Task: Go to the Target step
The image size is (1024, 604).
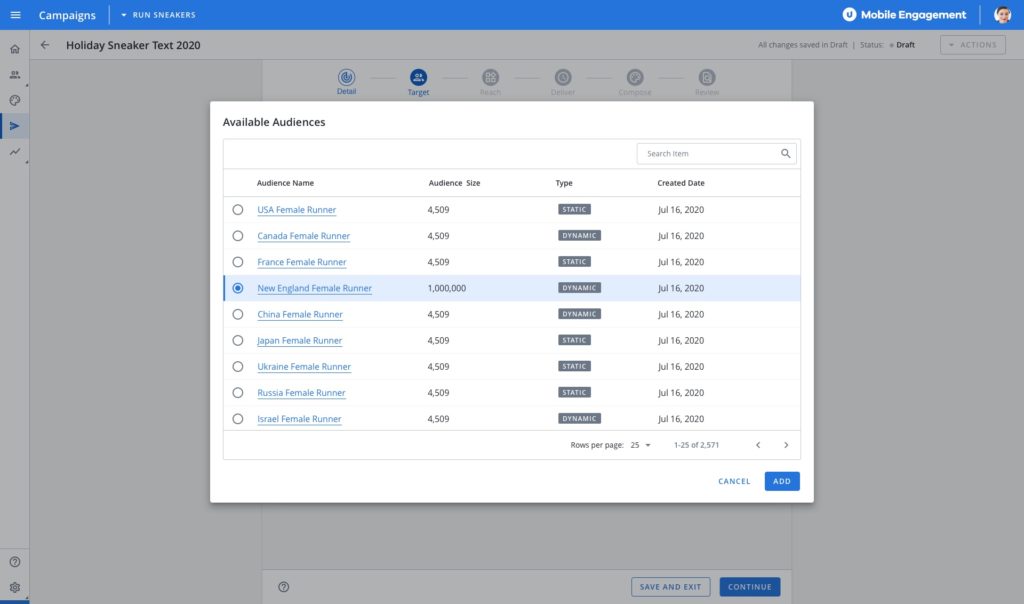Action: (418, 82)
